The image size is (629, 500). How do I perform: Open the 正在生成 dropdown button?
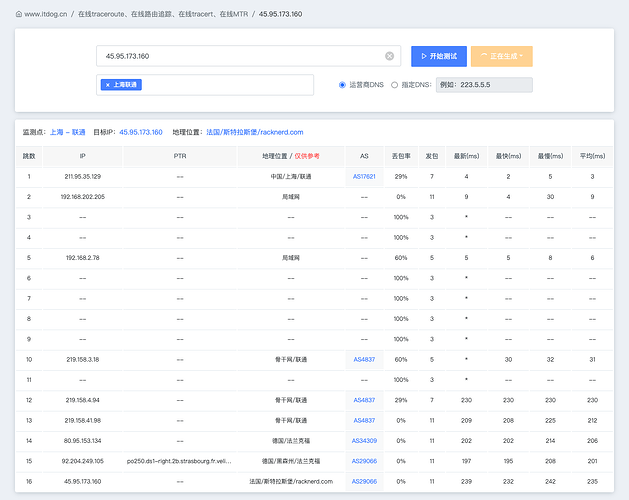coord(501,56)
